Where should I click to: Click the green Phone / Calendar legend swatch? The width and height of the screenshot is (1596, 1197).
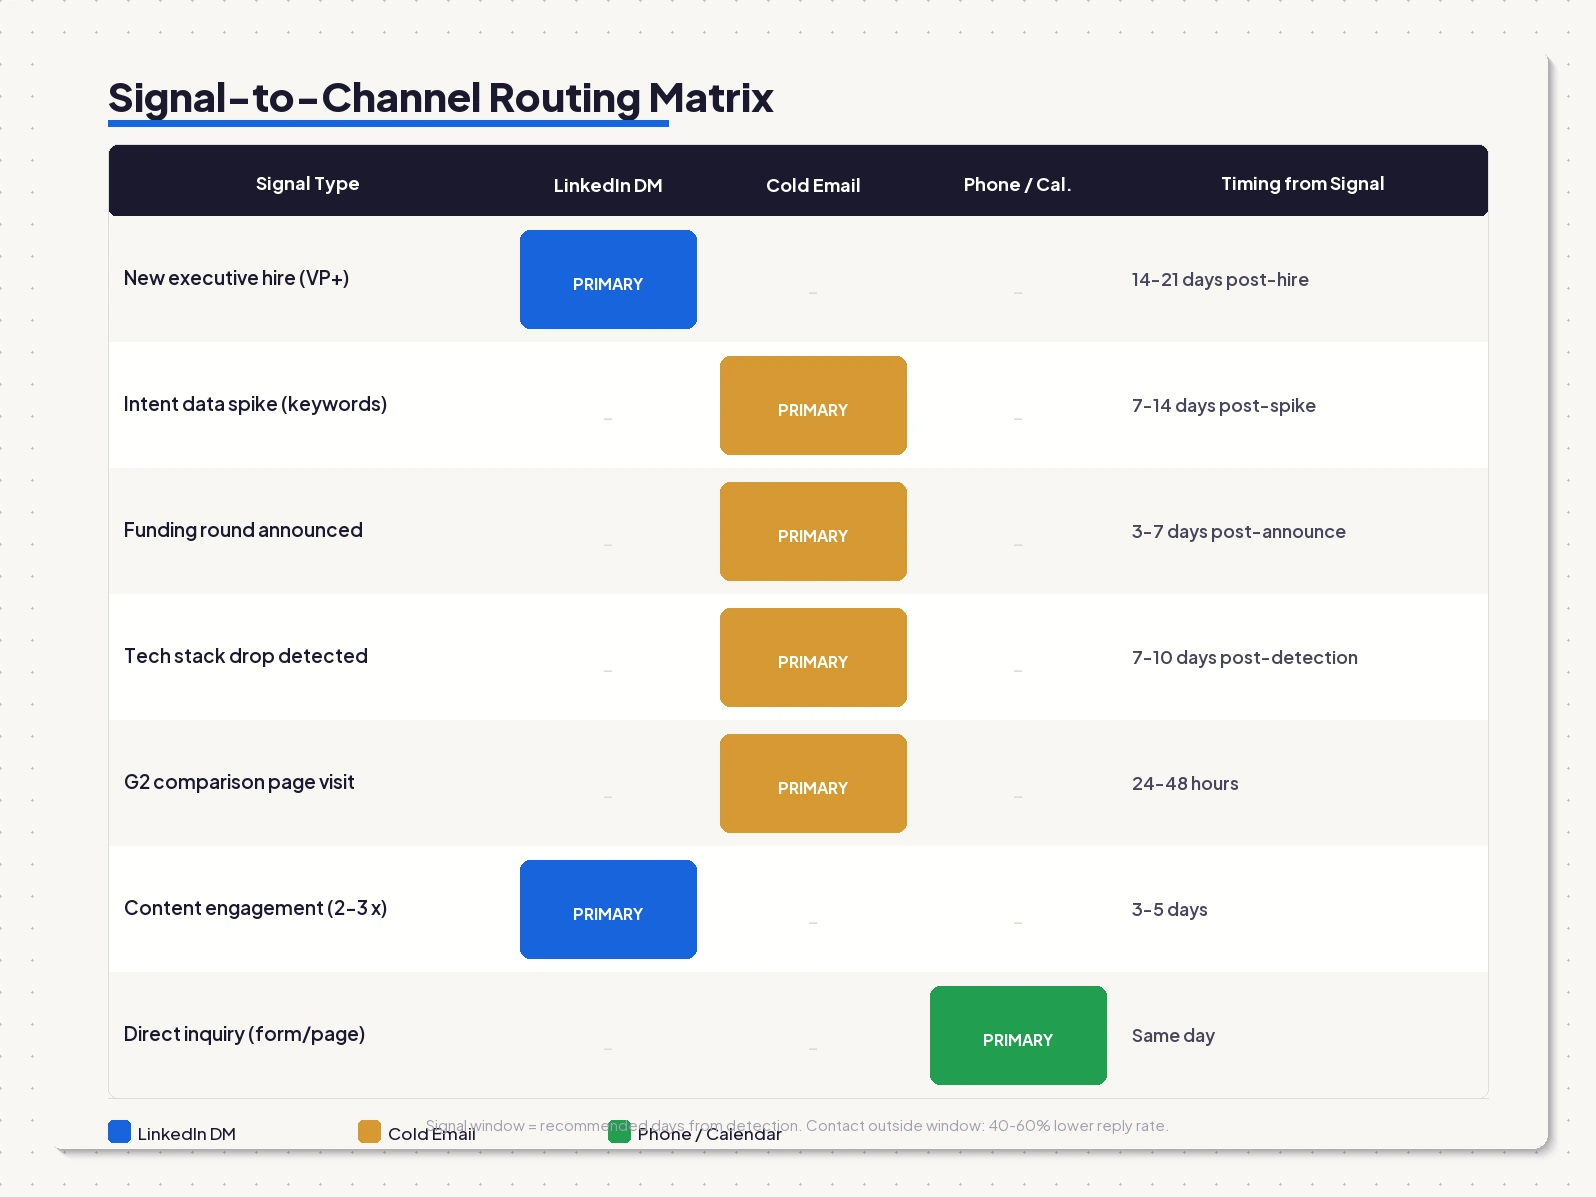pos(619,1131)
